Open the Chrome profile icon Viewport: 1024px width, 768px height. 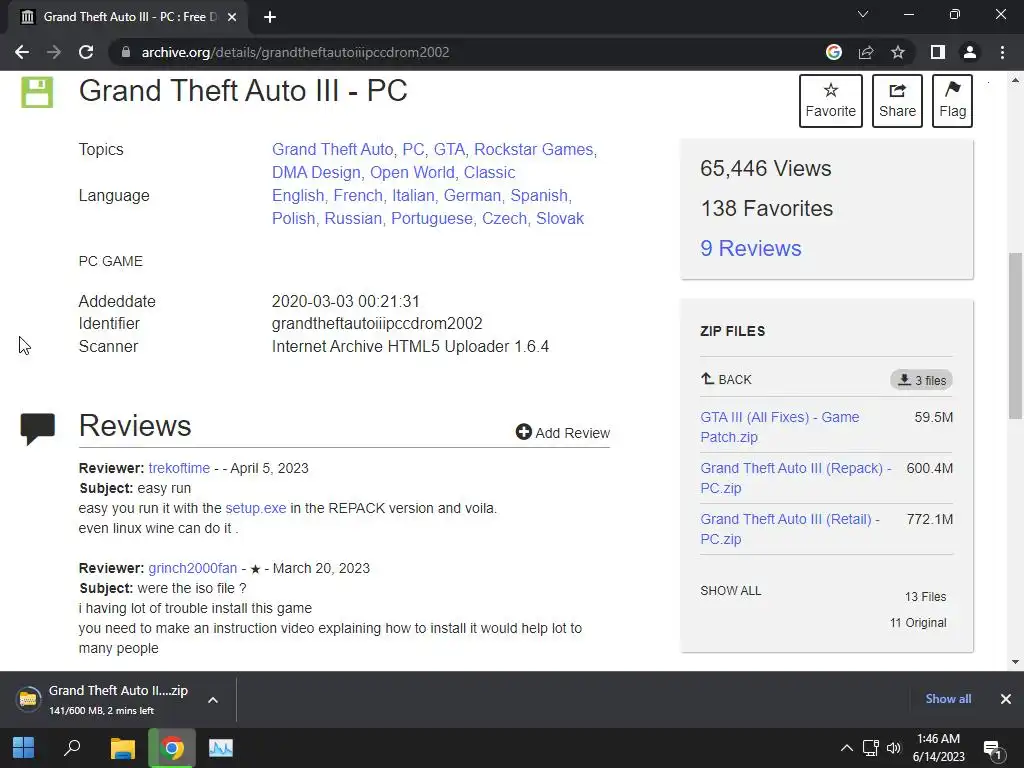tap(970, 52)
